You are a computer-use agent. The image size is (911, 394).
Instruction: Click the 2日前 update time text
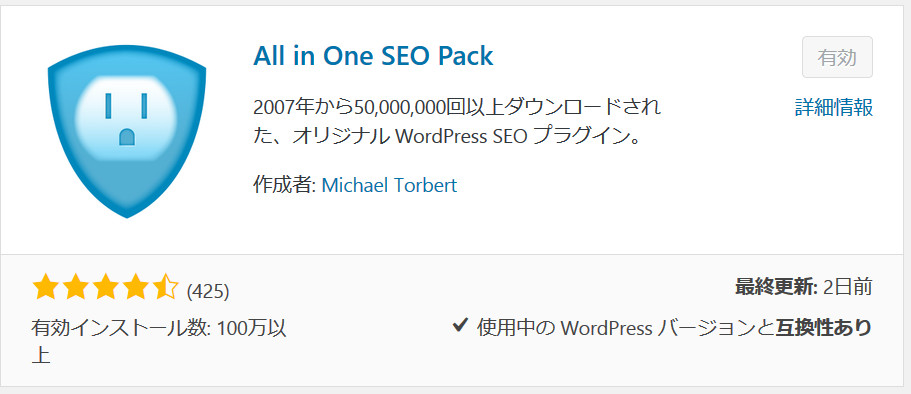[x=848, y=287]
